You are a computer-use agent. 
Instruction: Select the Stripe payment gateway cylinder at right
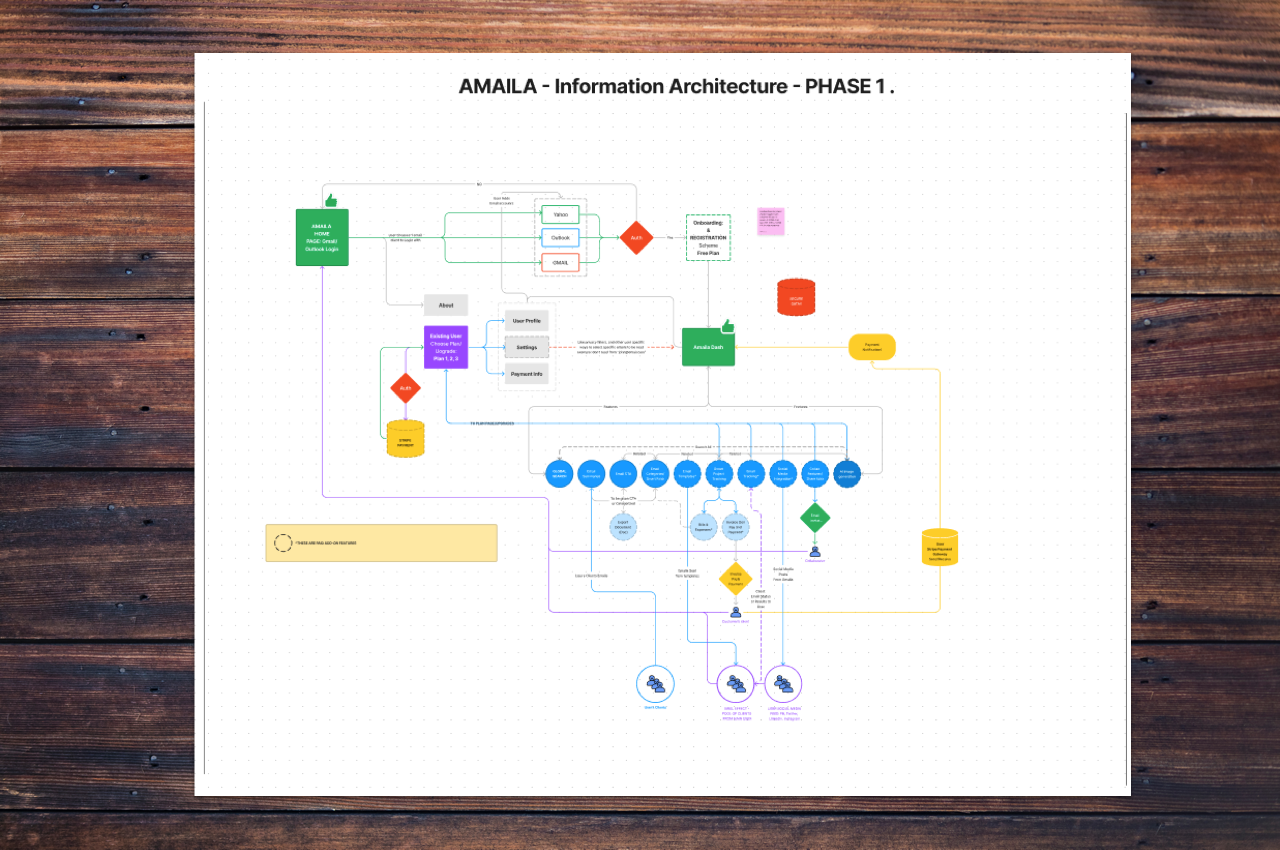(940, 547)
